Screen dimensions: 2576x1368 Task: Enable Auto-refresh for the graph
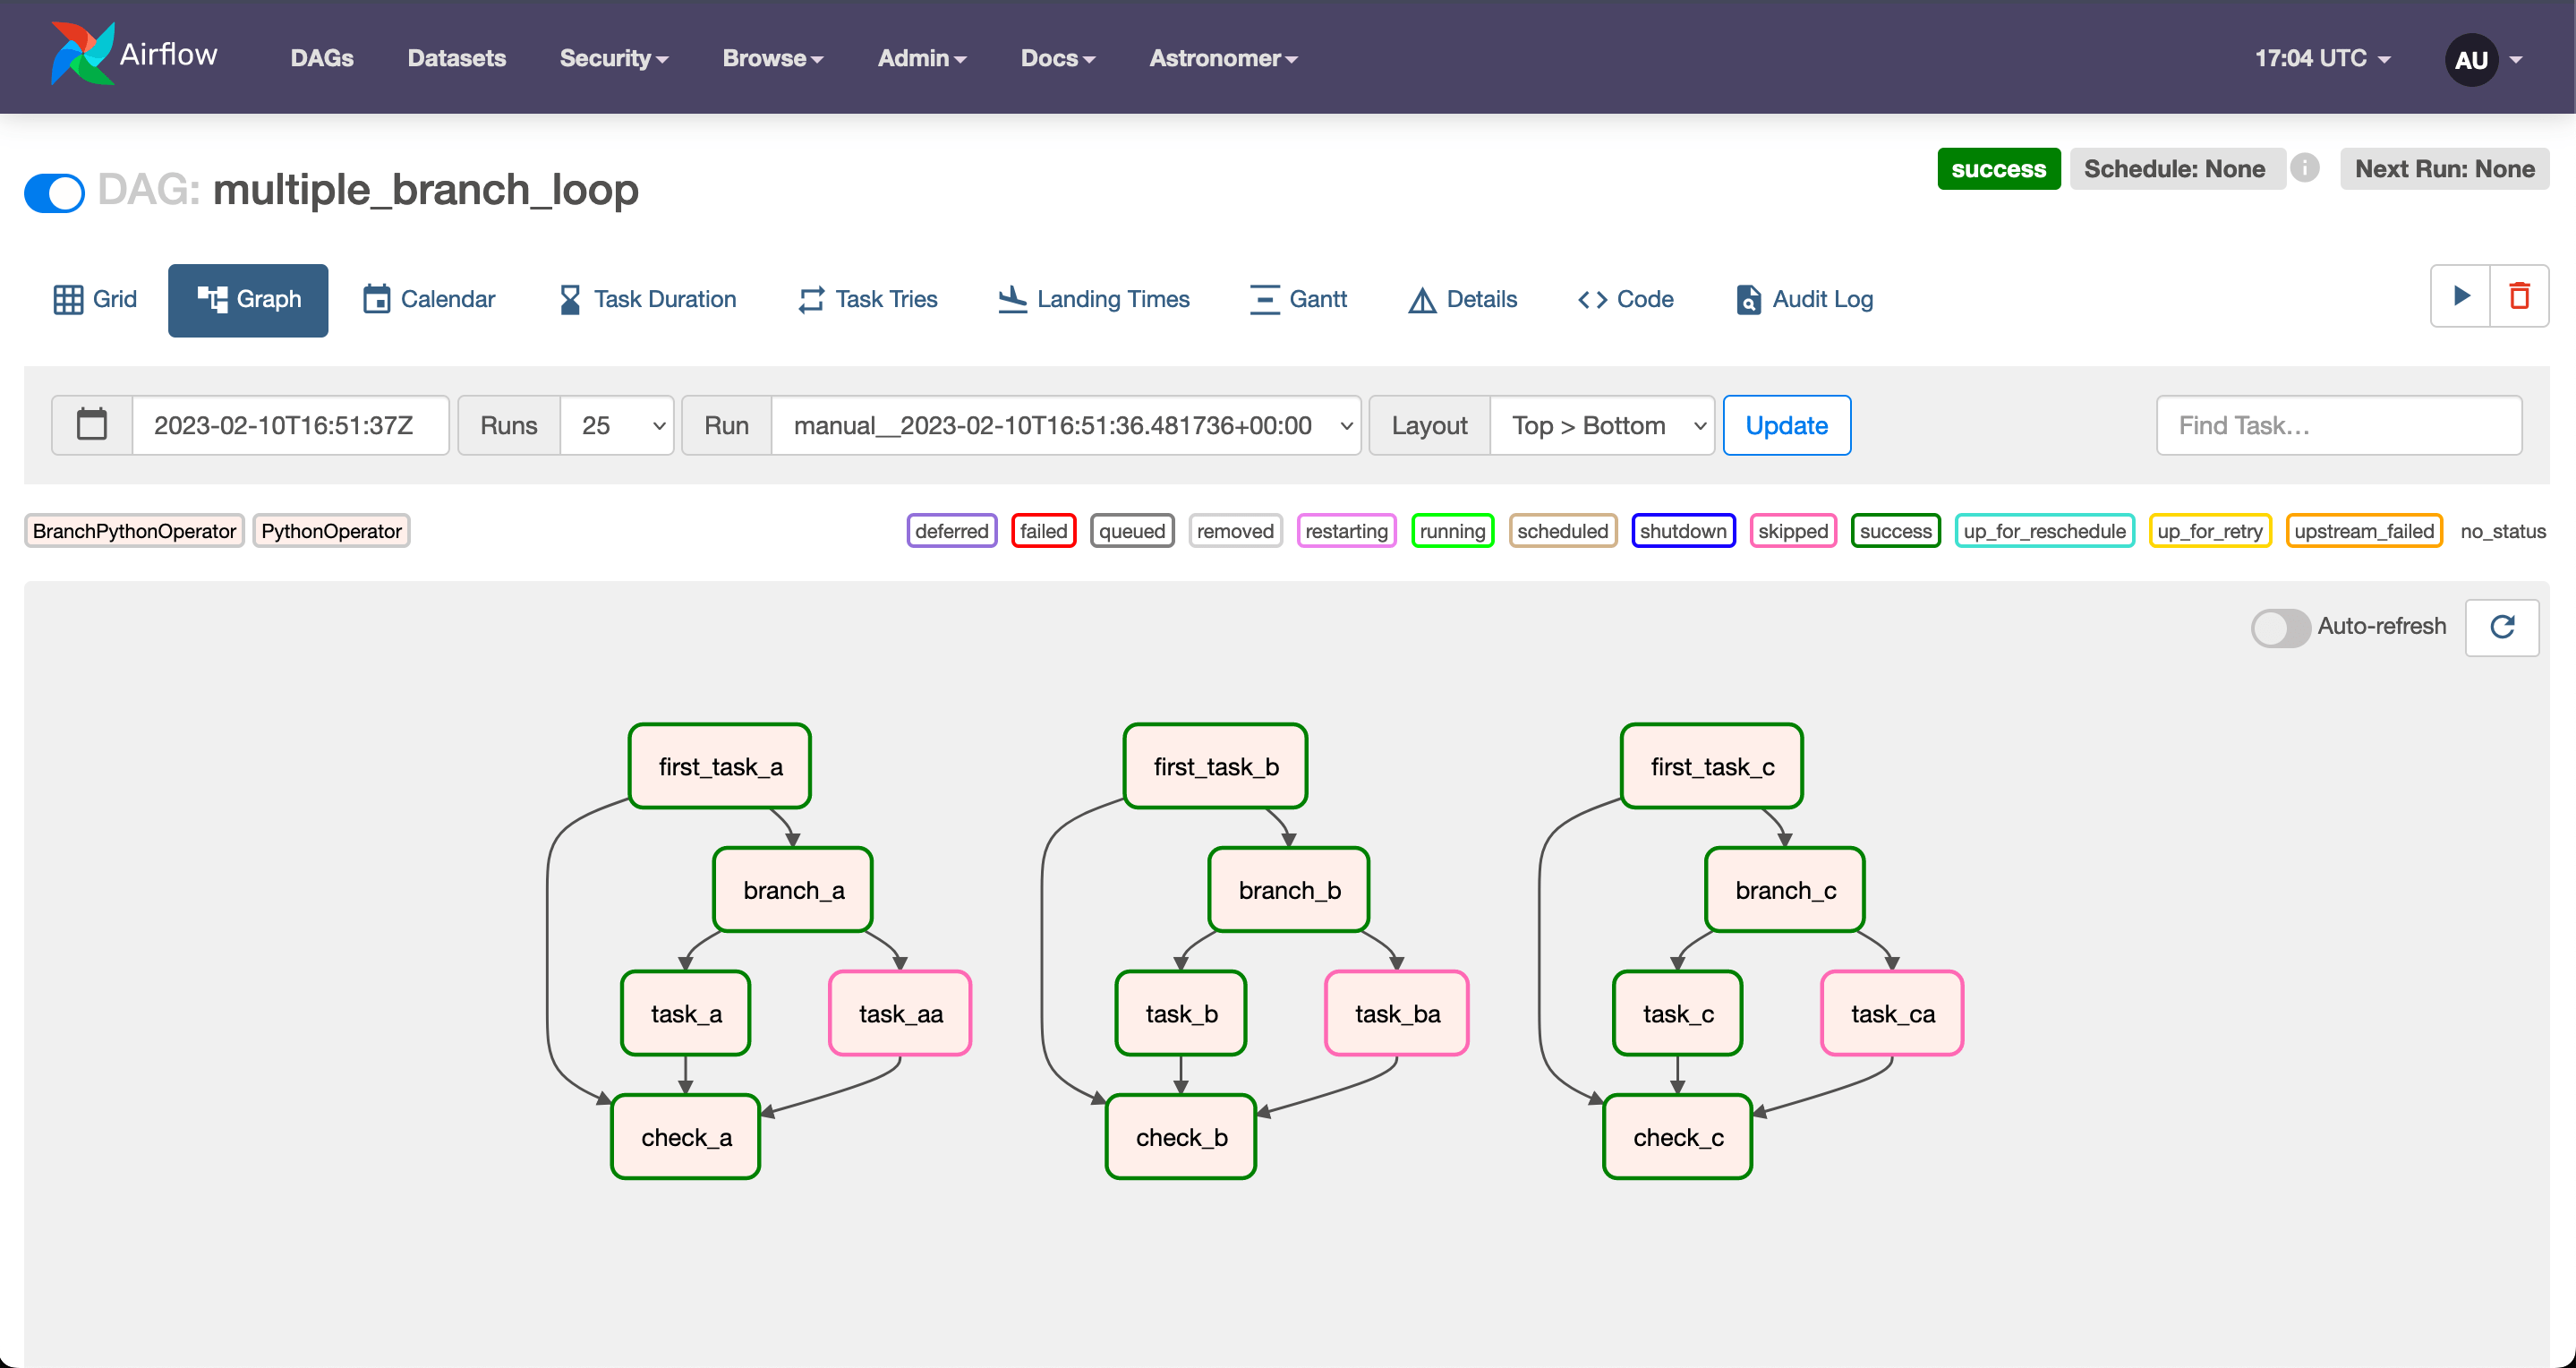[x=2280, y=628]
